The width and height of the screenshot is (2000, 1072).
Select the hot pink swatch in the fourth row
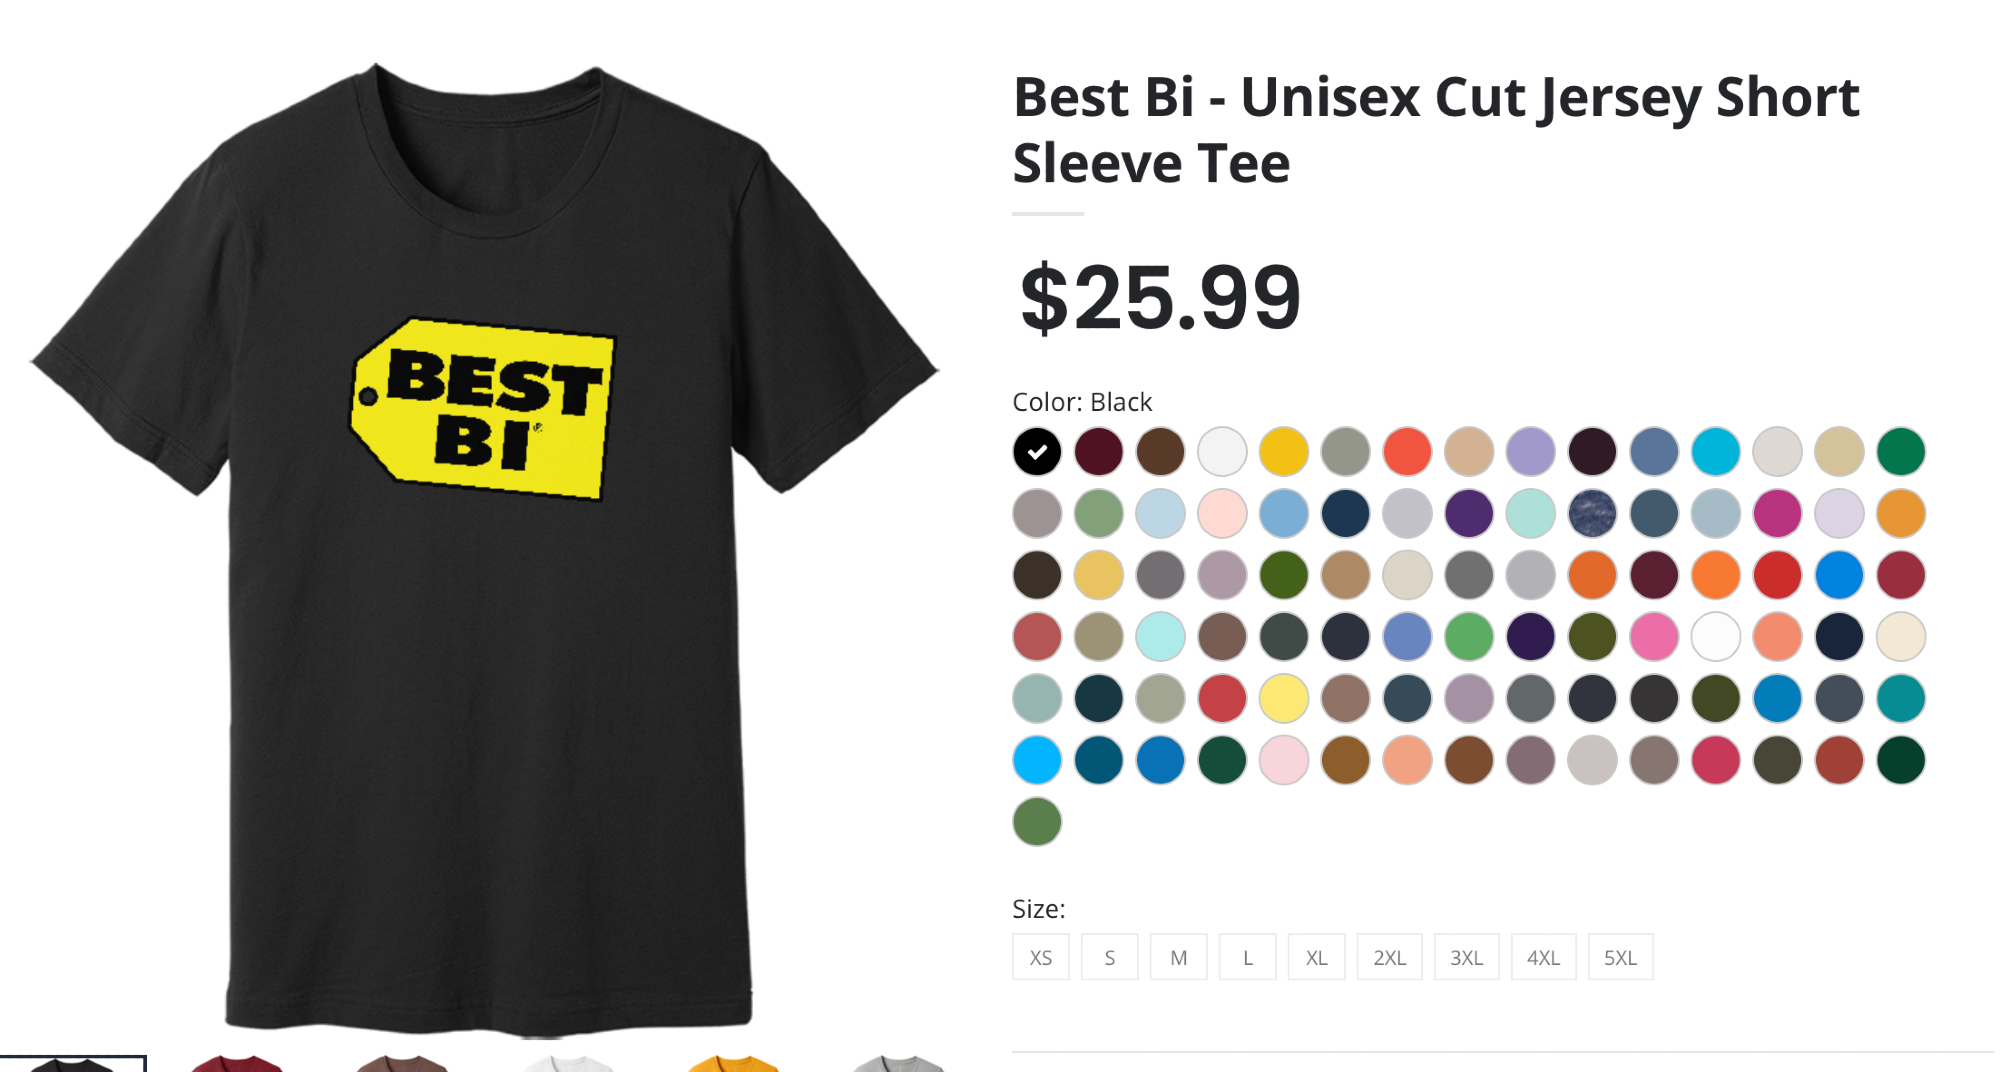click(x=1654, y=637)
